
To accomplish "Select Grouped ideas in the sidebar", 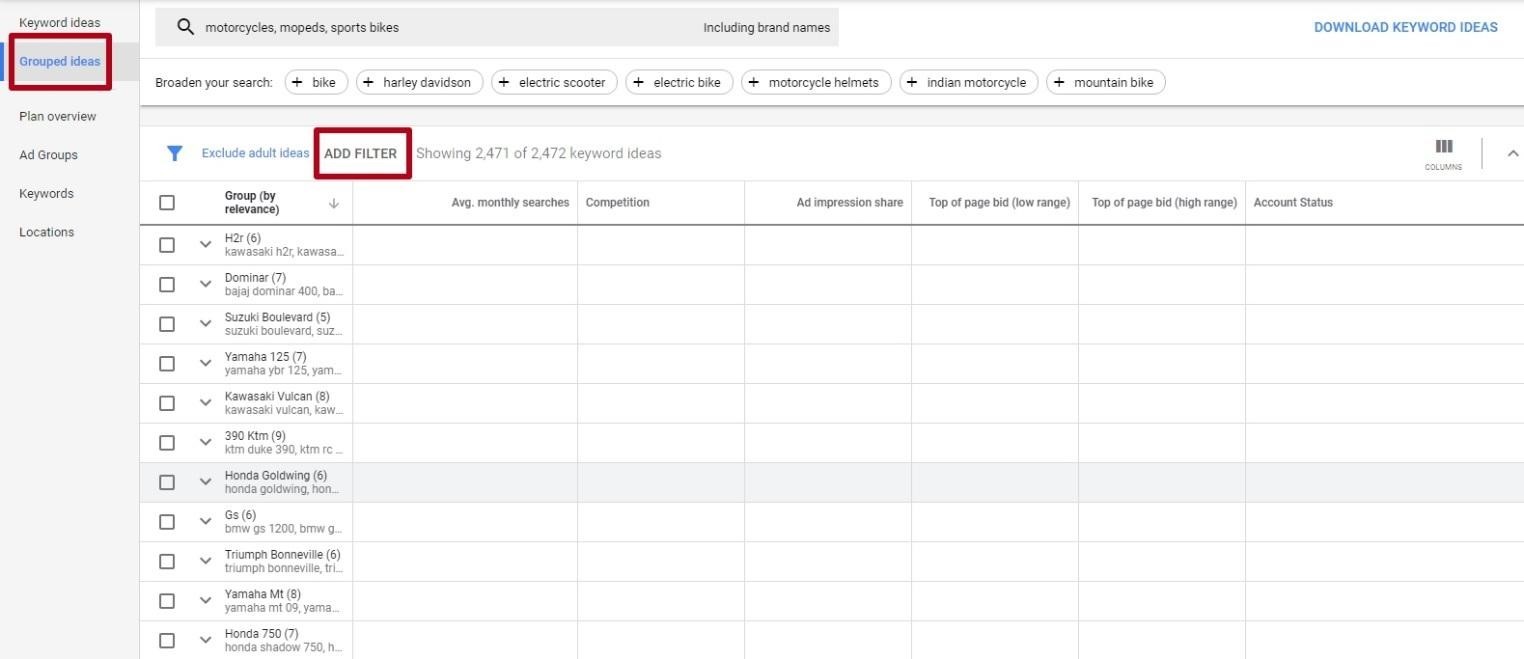I will [x=60, y=61].
